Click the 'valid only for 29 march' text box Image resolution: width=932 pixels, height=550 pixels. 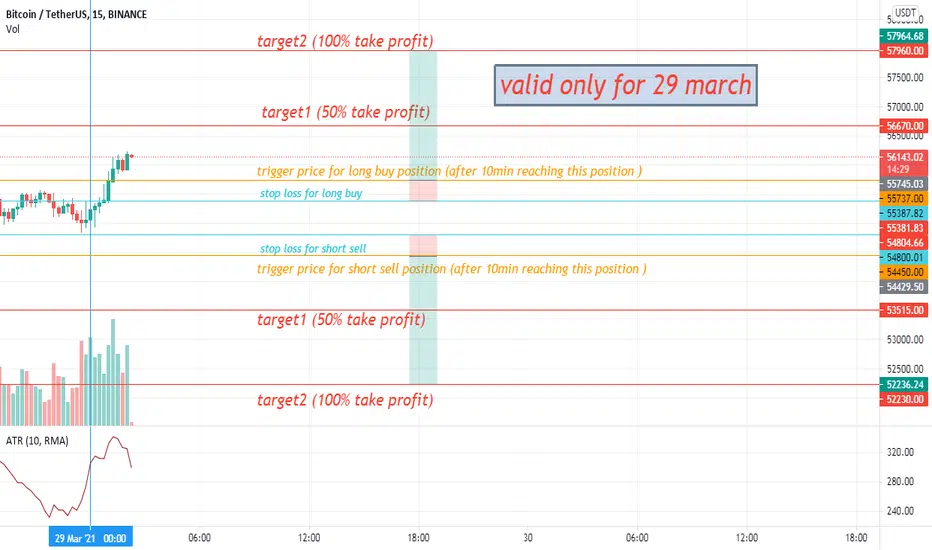(626, 85)
